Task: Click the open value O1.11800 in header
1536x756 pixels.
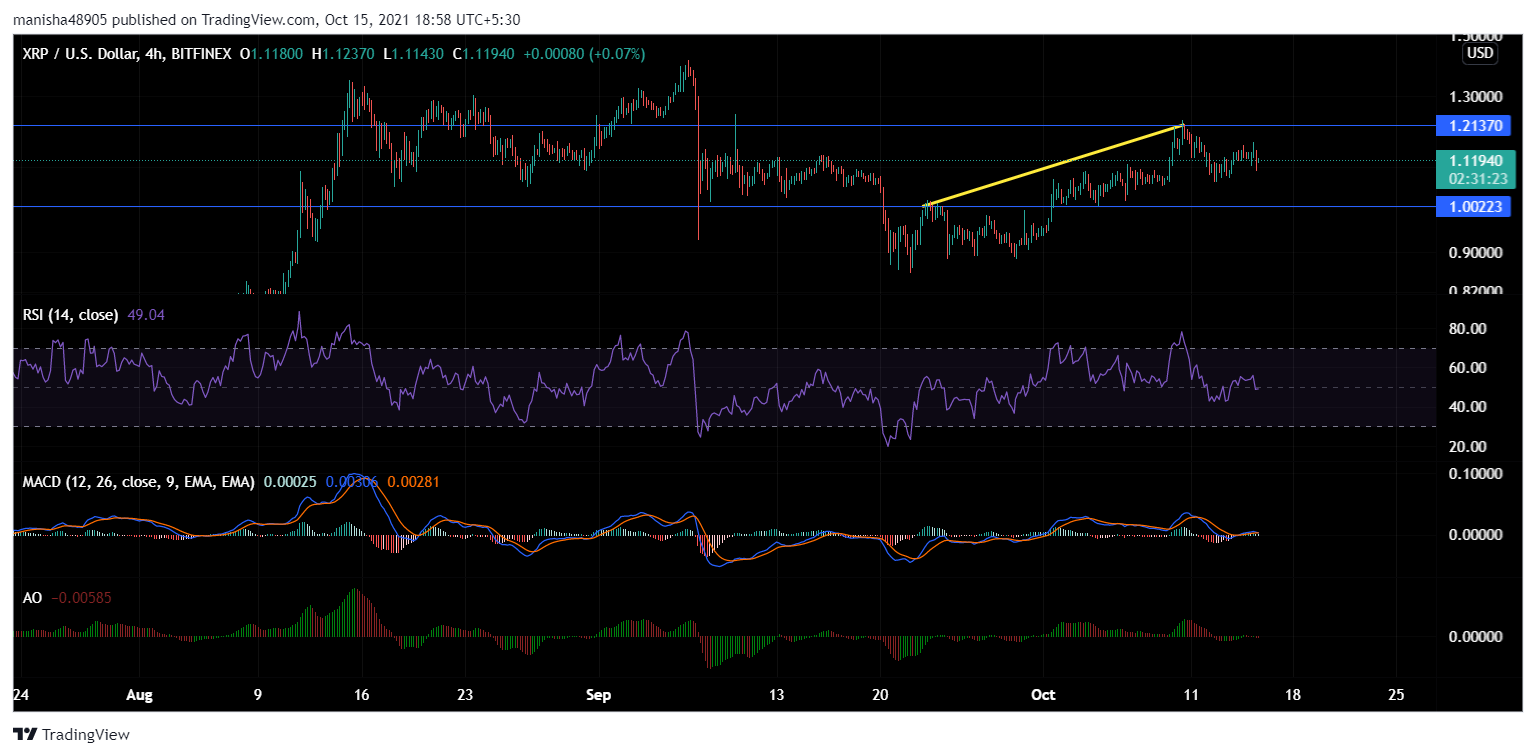Action: point(273,53)
